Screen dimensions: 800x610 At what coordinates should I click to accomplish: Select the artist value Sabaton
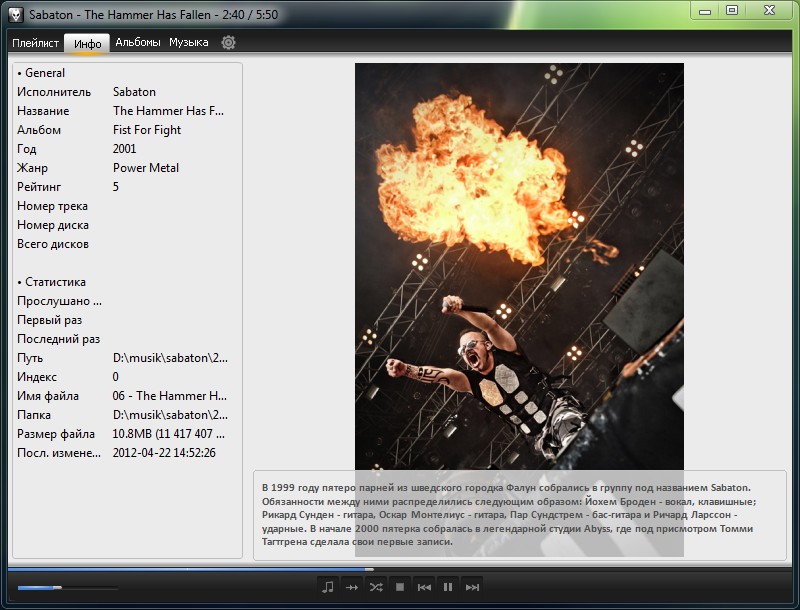pos(134,92)
